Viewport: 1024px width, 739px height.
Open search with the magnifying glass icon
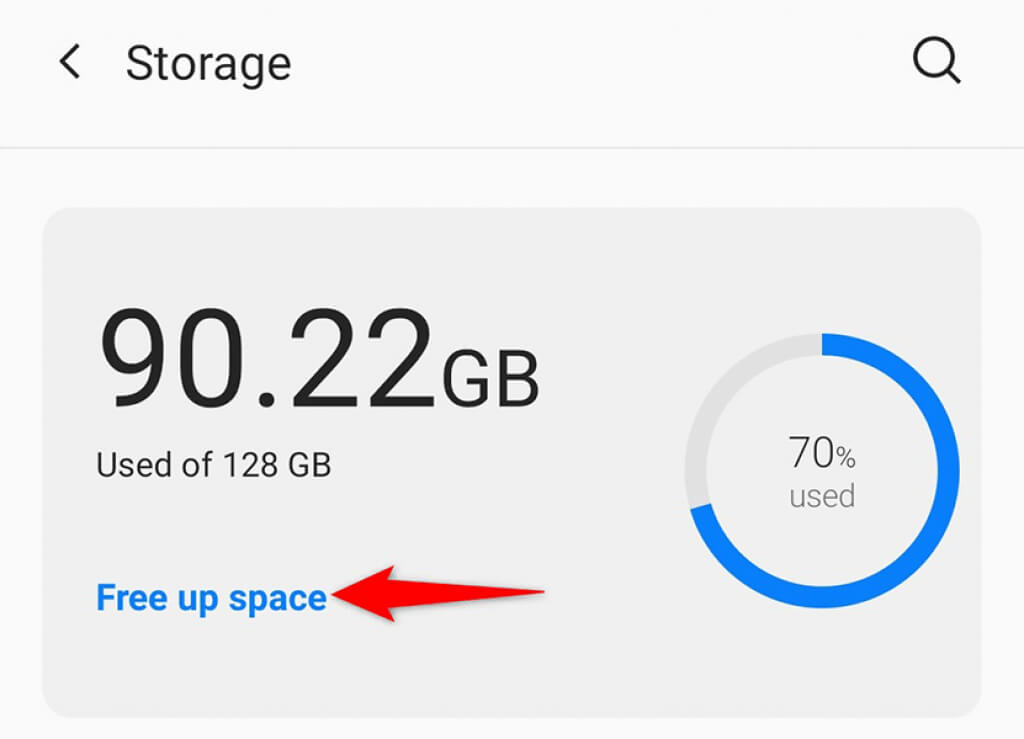937,63
